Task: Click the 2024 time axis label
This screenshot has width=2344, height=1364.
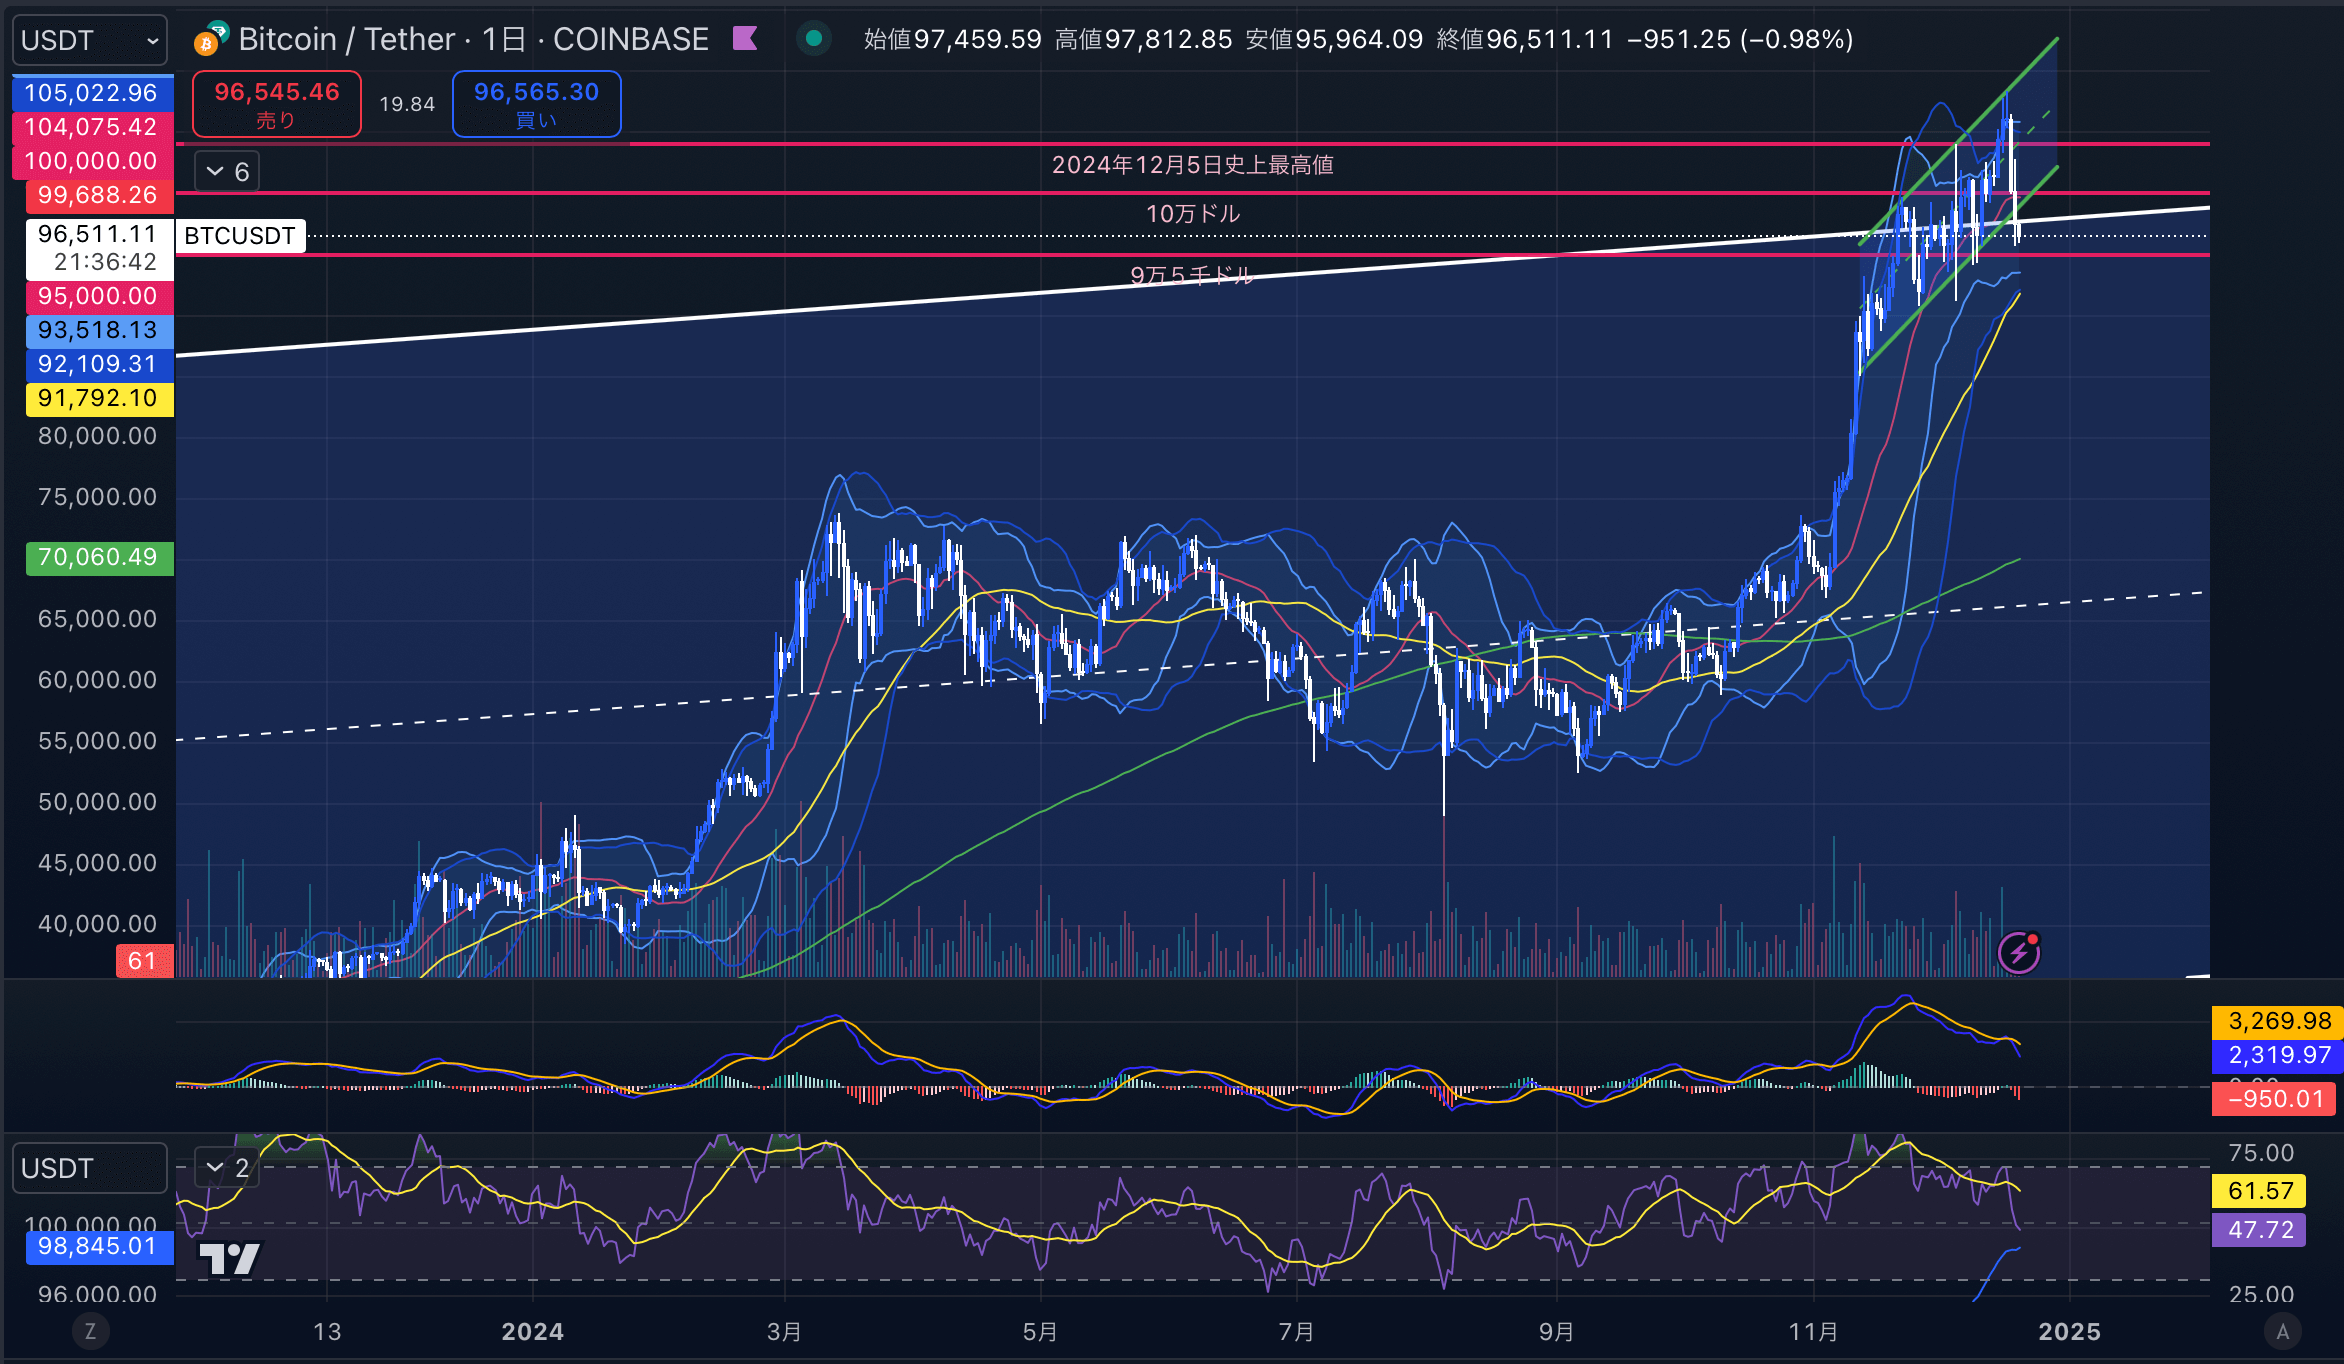Action: click(532, 1332)
